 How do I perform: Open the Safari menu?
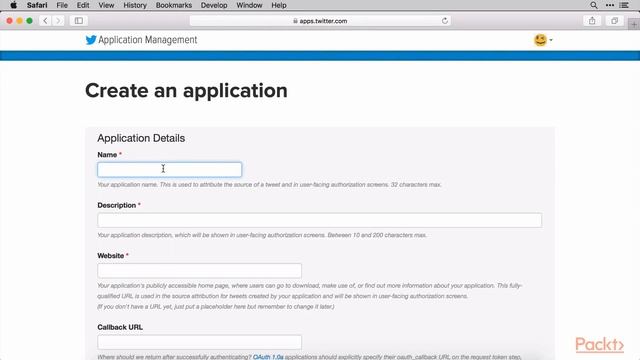[x=37, y=5]
